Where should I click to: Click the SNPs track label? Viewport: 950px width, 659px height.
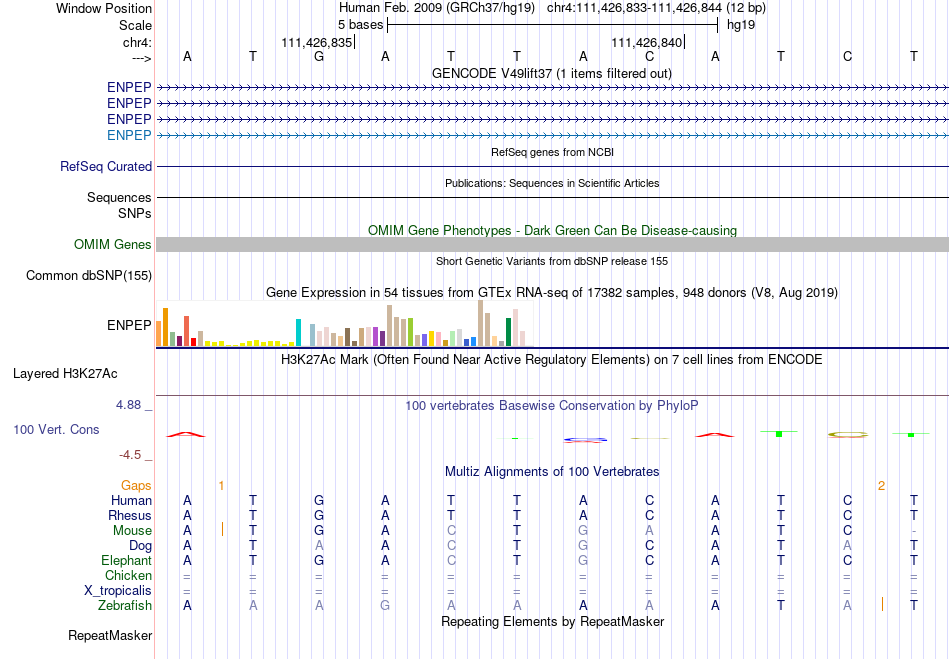click(135, 213)
